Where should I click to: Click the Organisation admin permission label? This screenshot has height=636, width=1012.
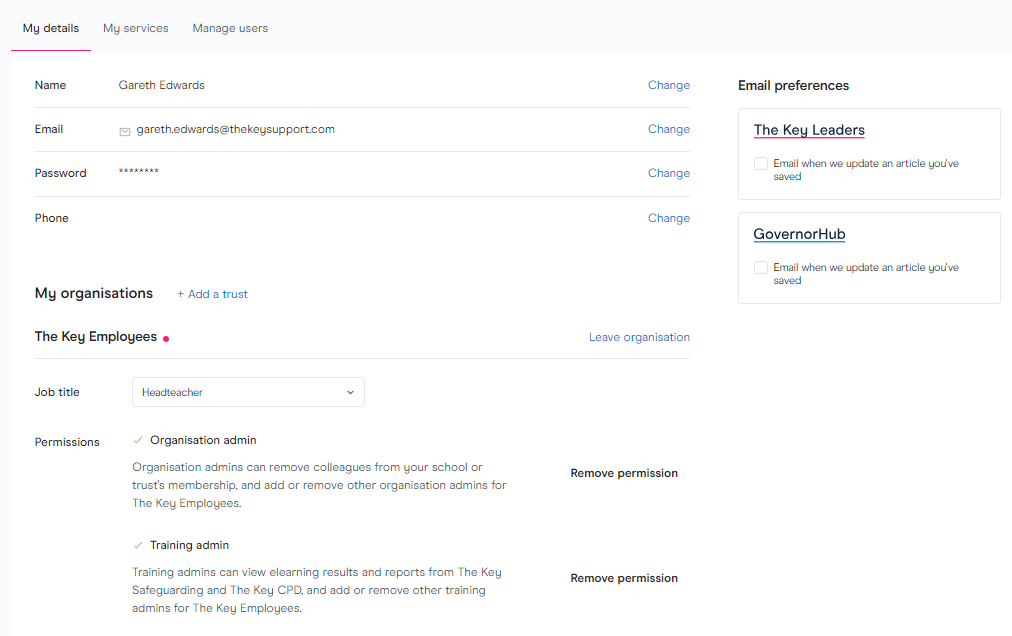pyautogui.click(x=203, y=440)
